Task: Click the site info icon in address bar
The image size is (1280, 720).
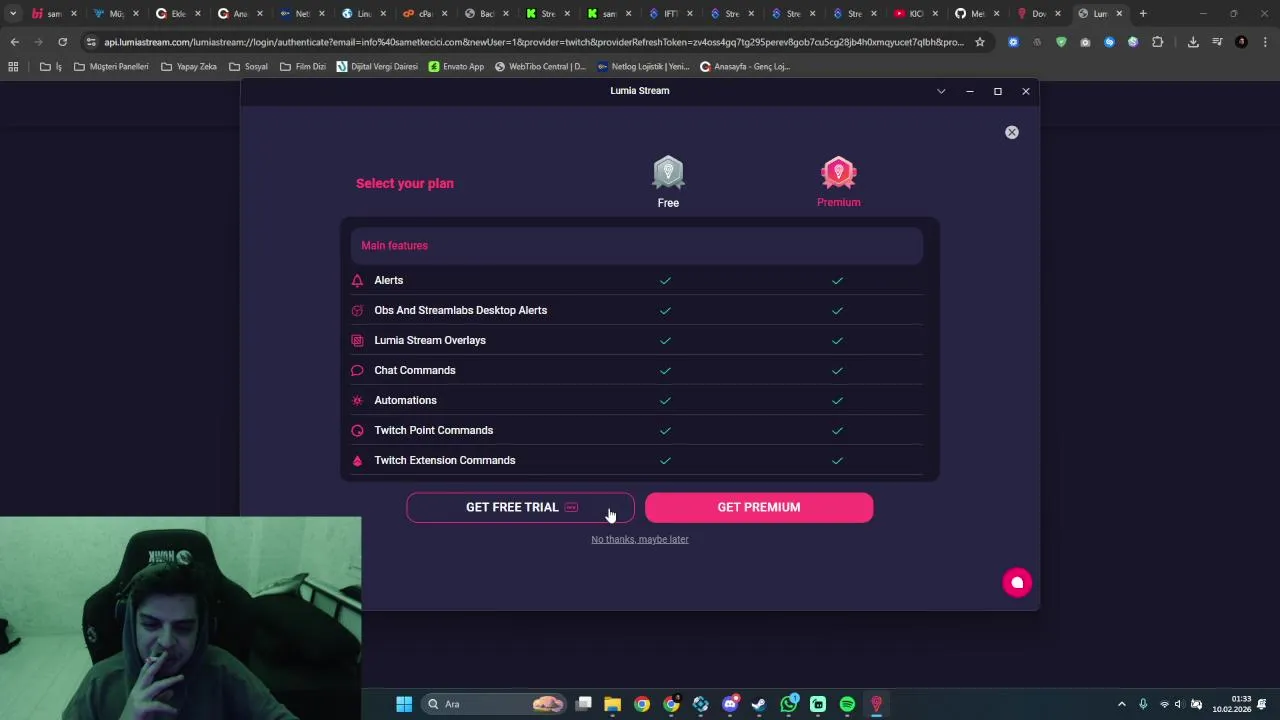Action: click(x=91, y=42)
